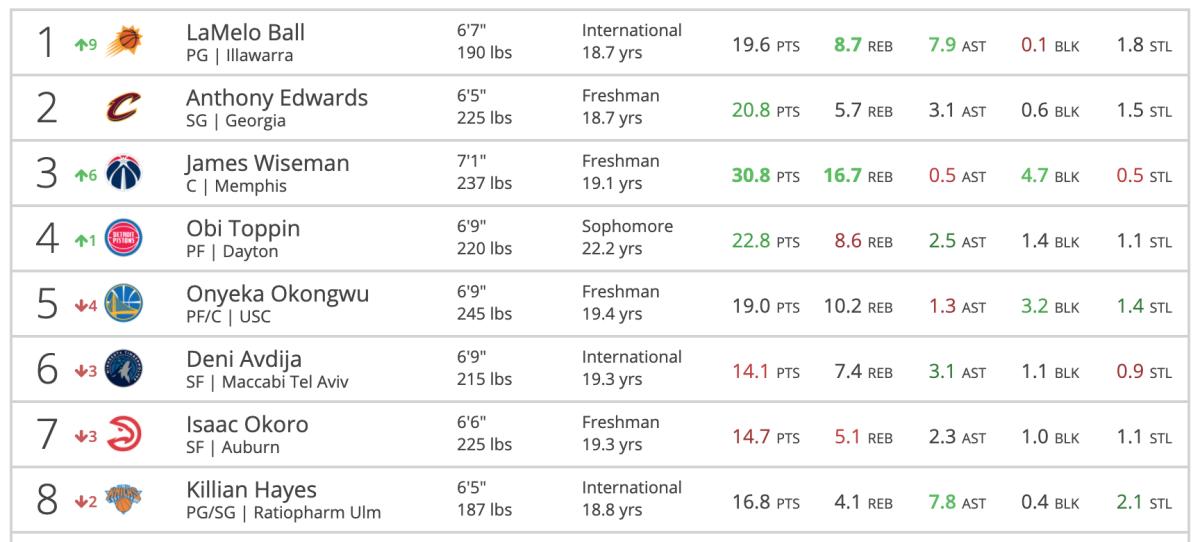The image size is (1200, 542).
Task: Click the New York Knicks logo
Action: coord(125,502)
